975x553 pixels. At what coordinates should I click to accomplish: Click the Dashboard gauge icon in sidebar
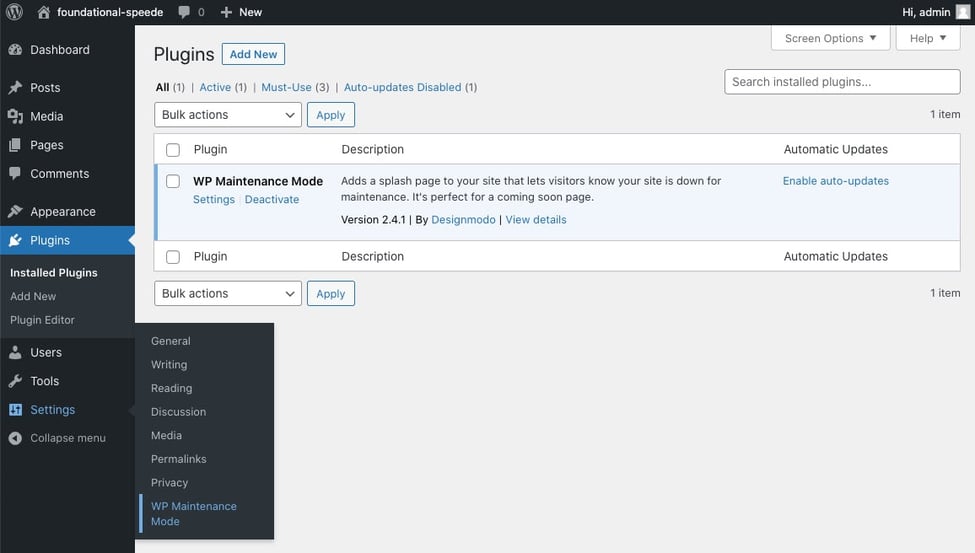15,50
